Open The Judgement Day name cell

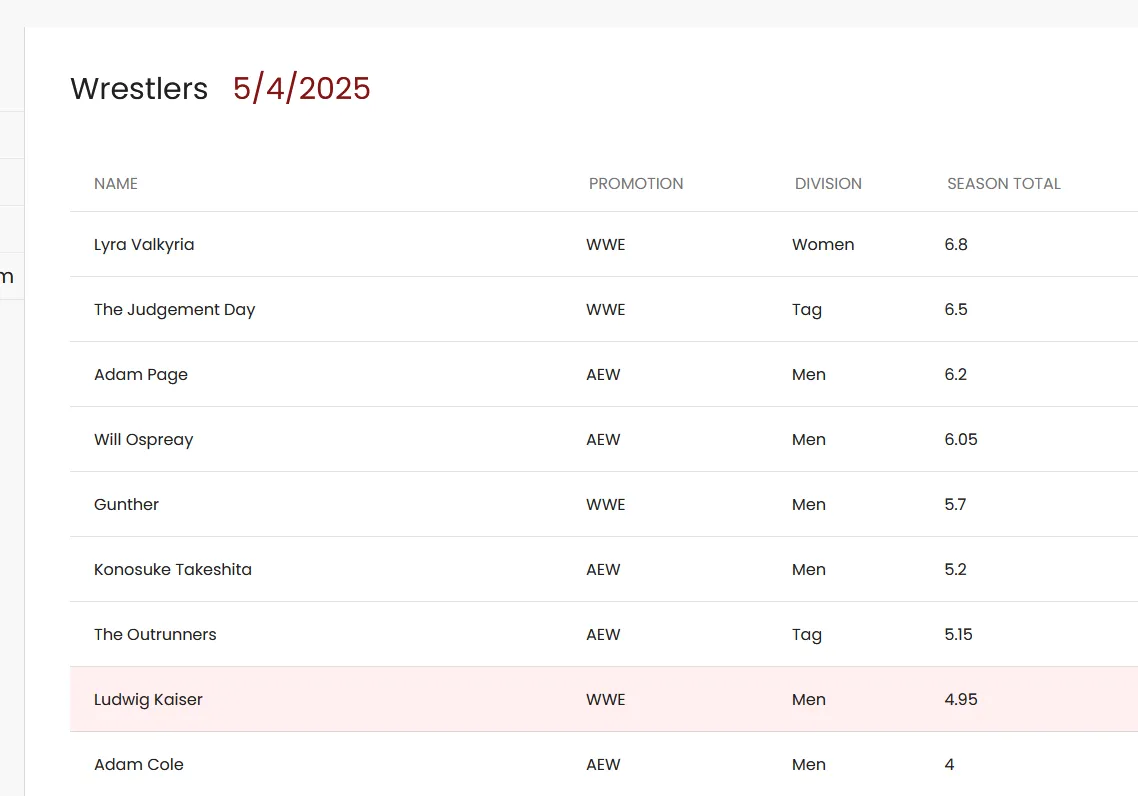(174, 310)
